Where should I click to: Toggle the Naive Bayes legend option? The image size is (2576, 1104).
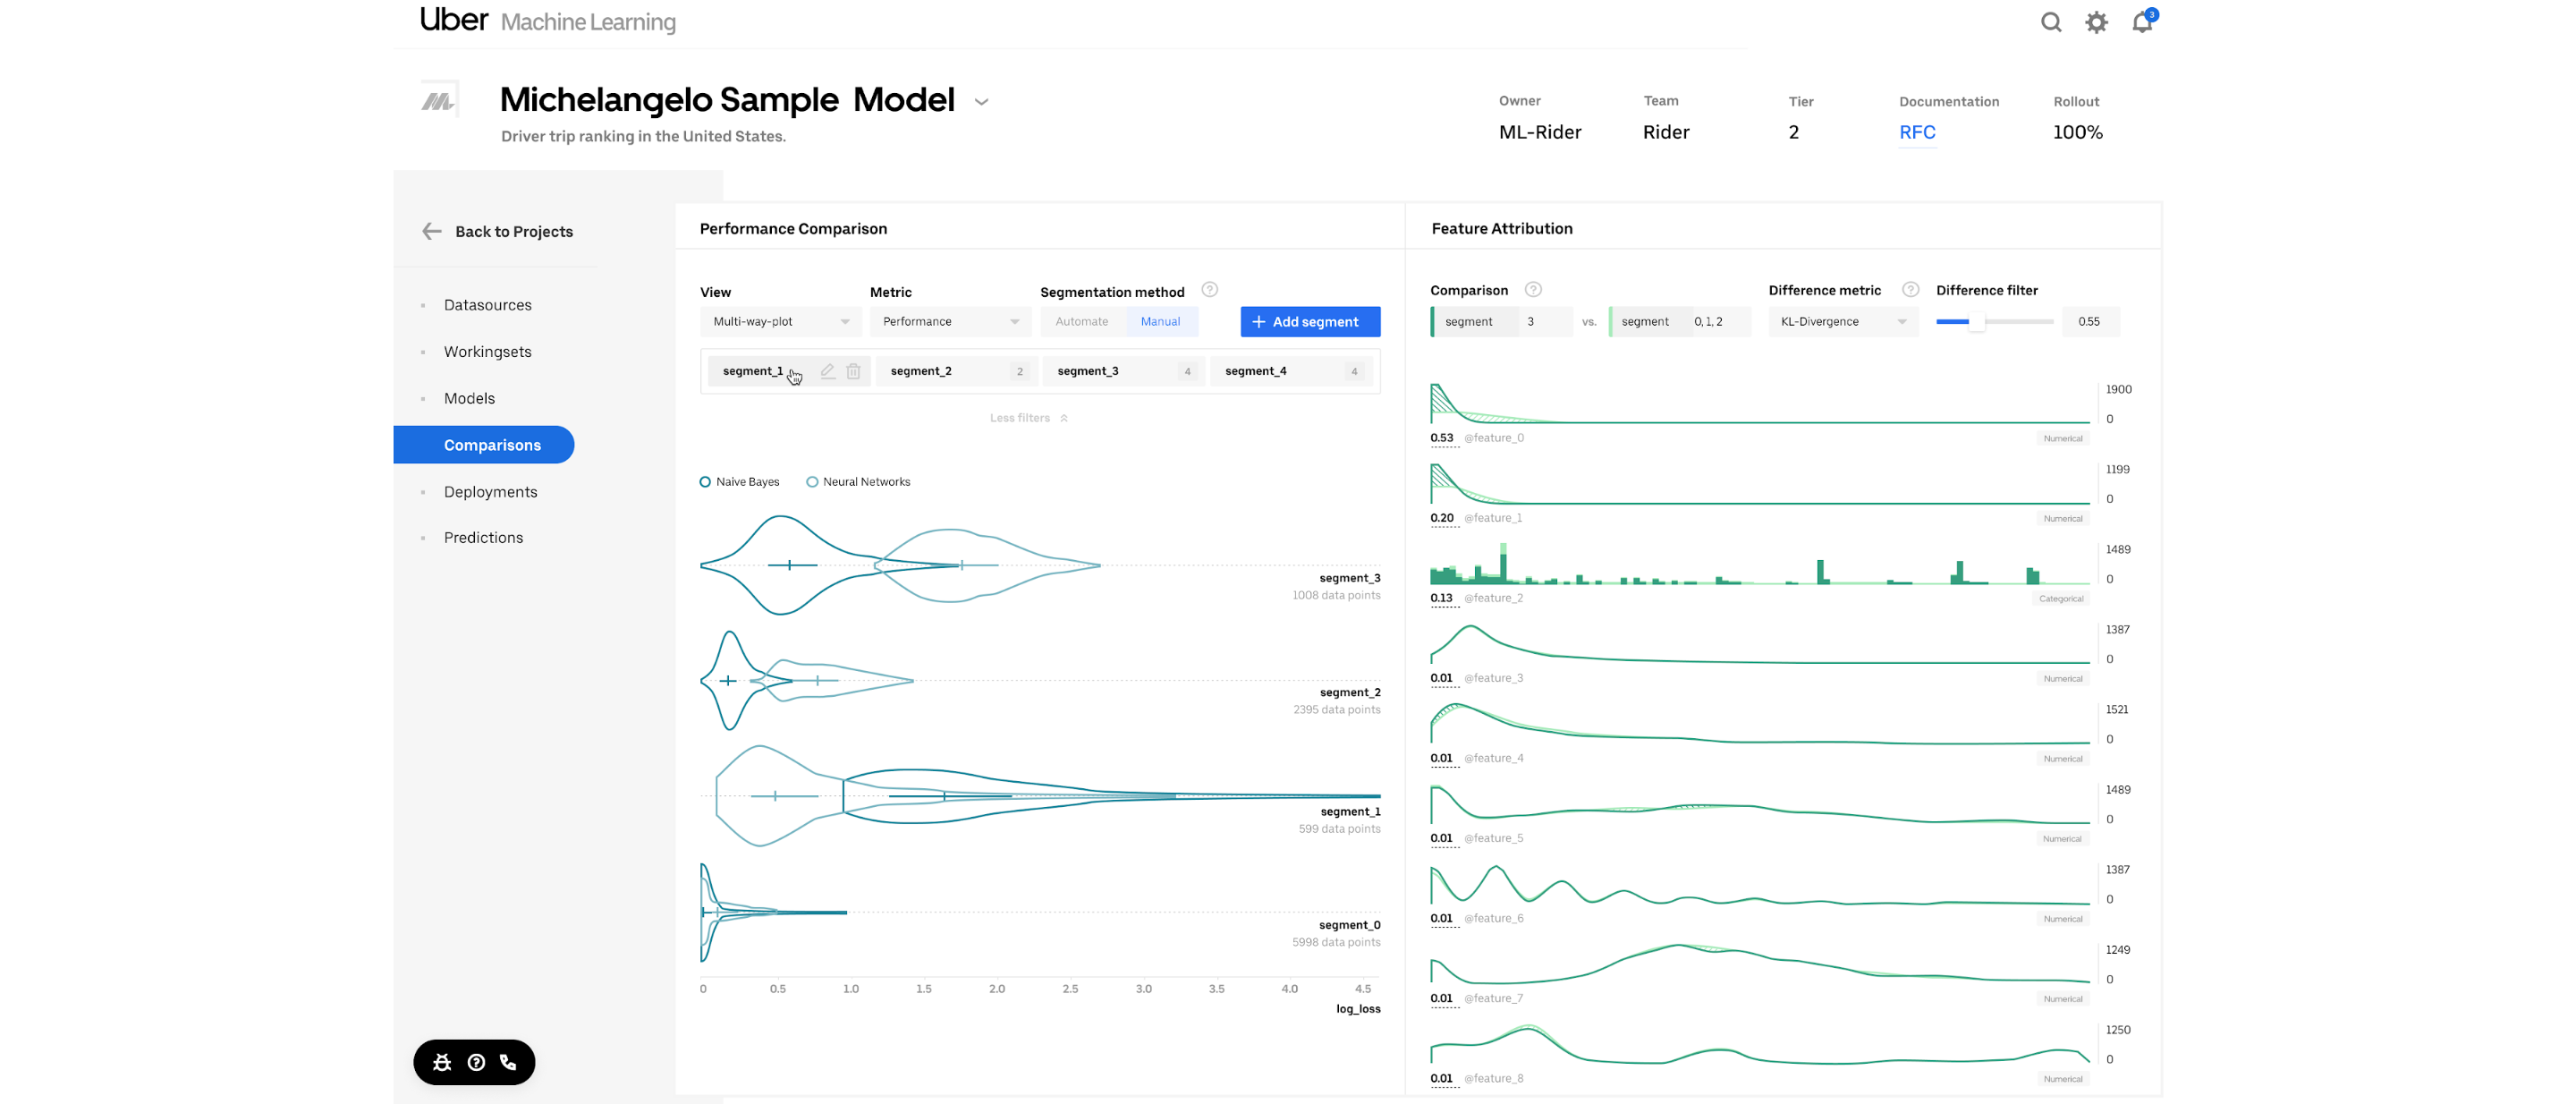coord(705,482)
